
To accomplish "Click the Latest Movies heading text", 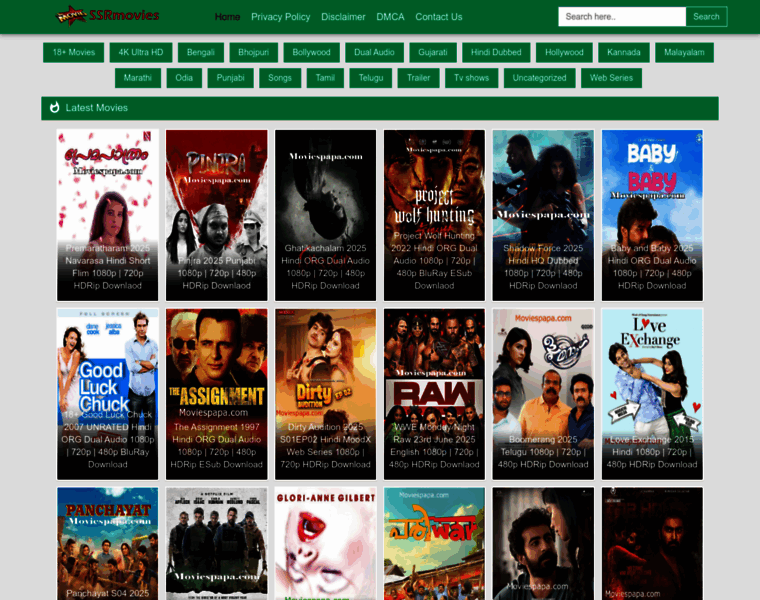I will click(x=96, y=108).
